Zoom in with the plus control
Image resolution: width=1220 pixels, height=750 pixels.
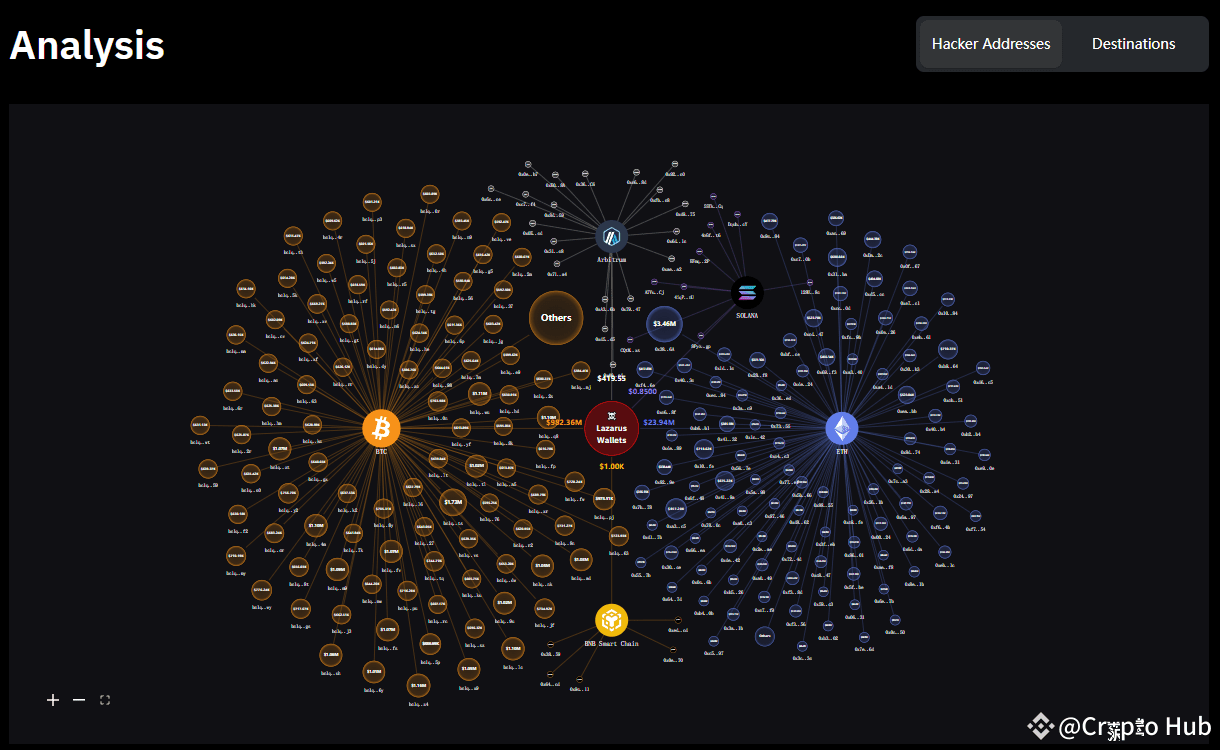(53, 700)
